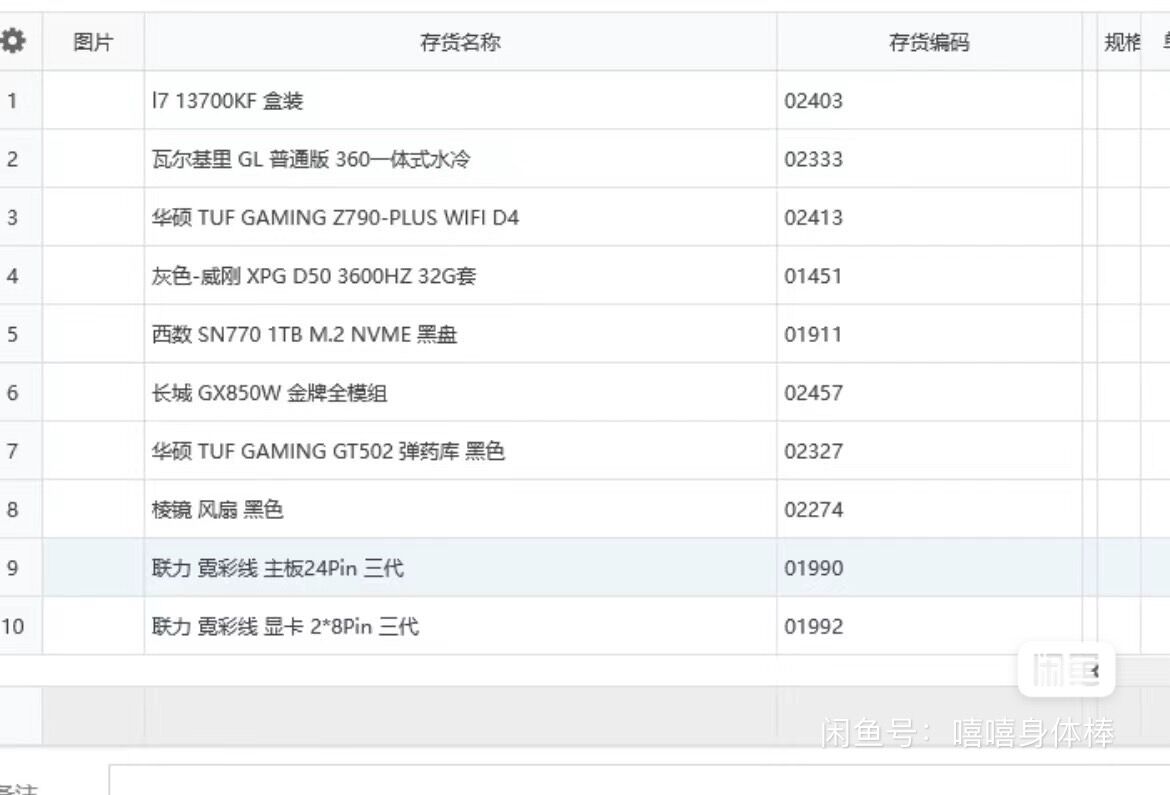Select the 长城 GX850W 金牌全模组 row
This screenshot has height=795, width=1170.
pos(269,393)
